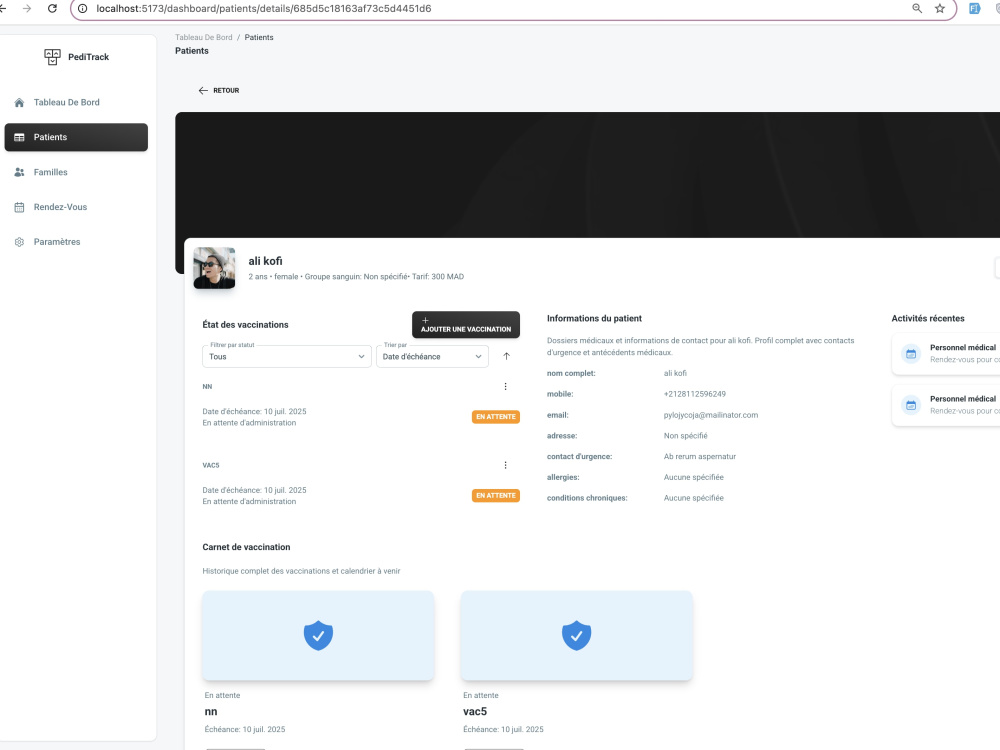The image size is (1000, 750).
Task: Open the Filtrer par statut dropdown
Action: 286,357
